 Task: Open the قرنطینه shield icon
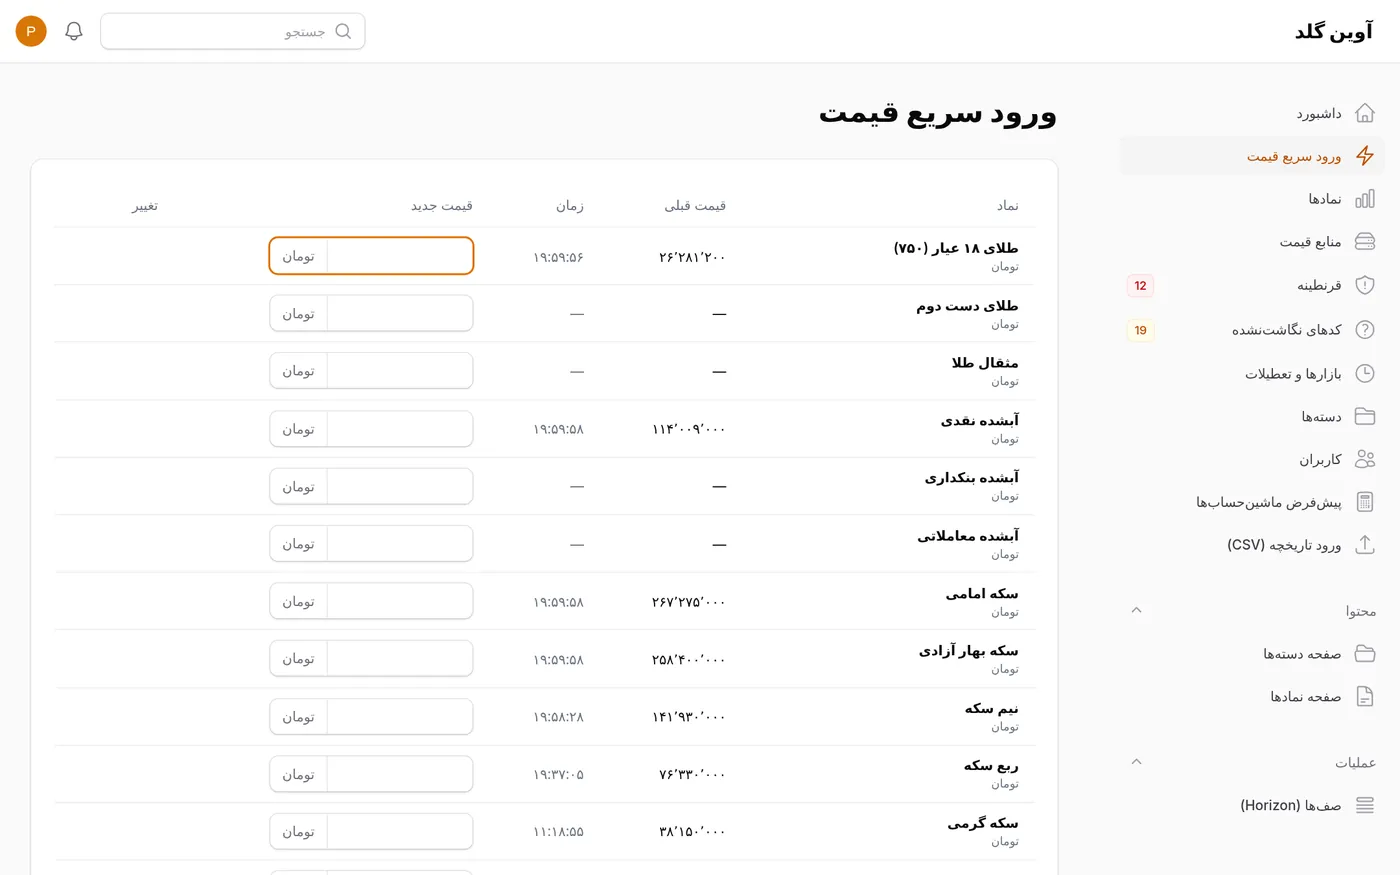(1364, 285)
